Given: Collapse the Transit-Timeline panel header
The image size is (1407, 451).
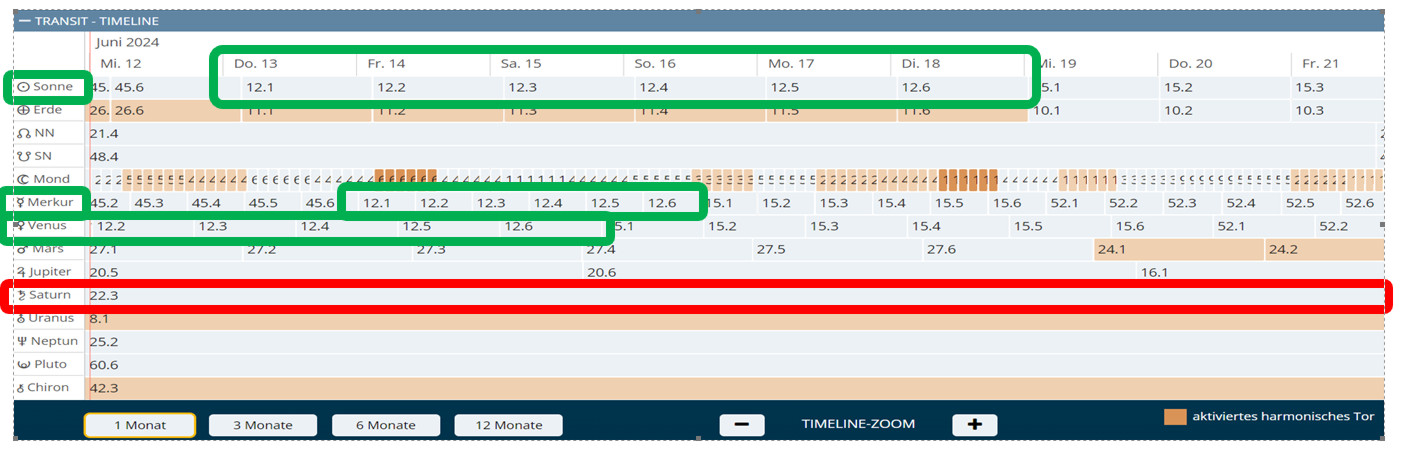Looking at the screenshot, I should tap(23, 21).
